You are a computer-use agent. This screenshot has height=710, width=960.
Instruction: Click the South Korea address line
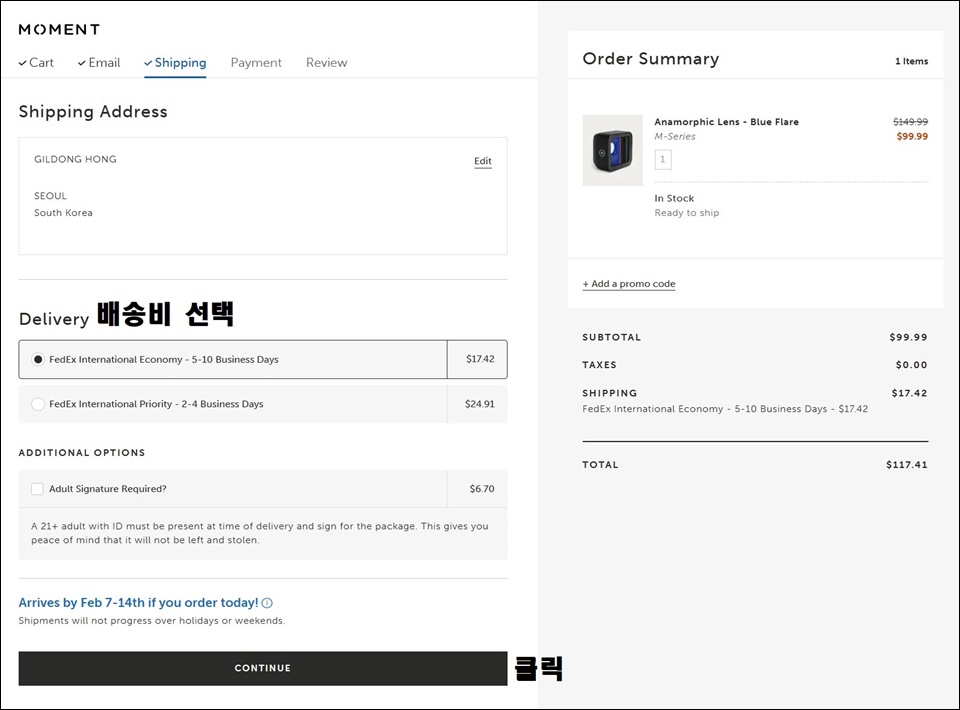63,213
